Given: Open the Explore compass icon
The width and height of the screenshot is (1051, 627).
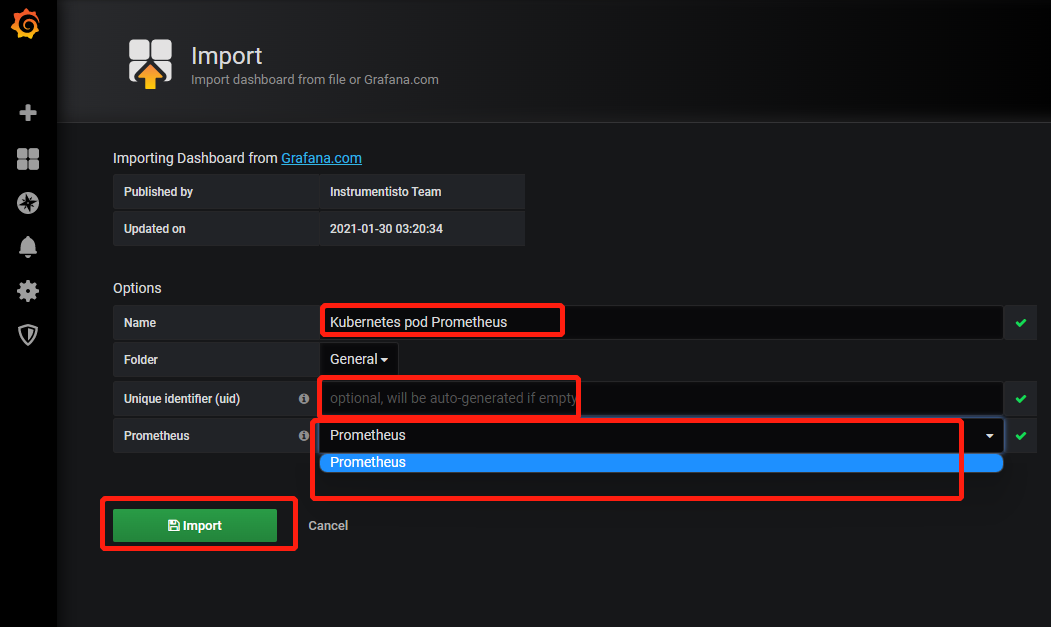Looking at the screenshot, I should (x=27, y=203).
